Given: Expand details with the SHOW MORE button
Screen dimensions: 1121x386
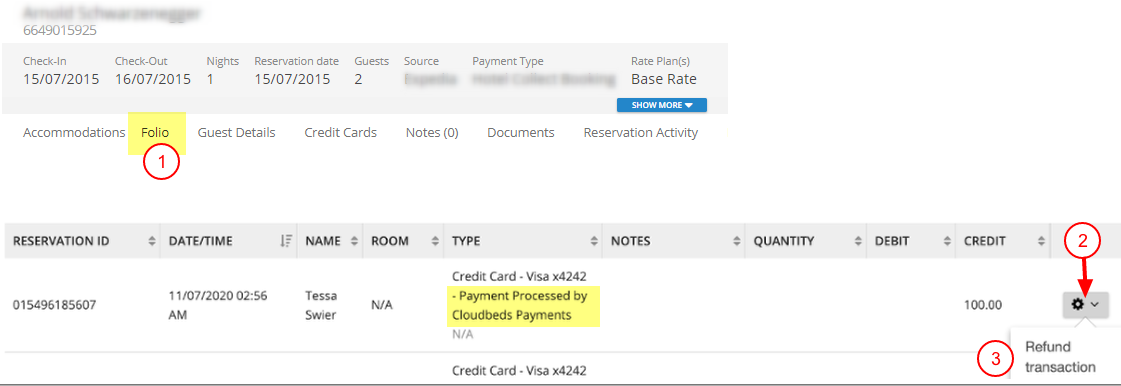Looking at the screenshot, I should tap(662, 105).
